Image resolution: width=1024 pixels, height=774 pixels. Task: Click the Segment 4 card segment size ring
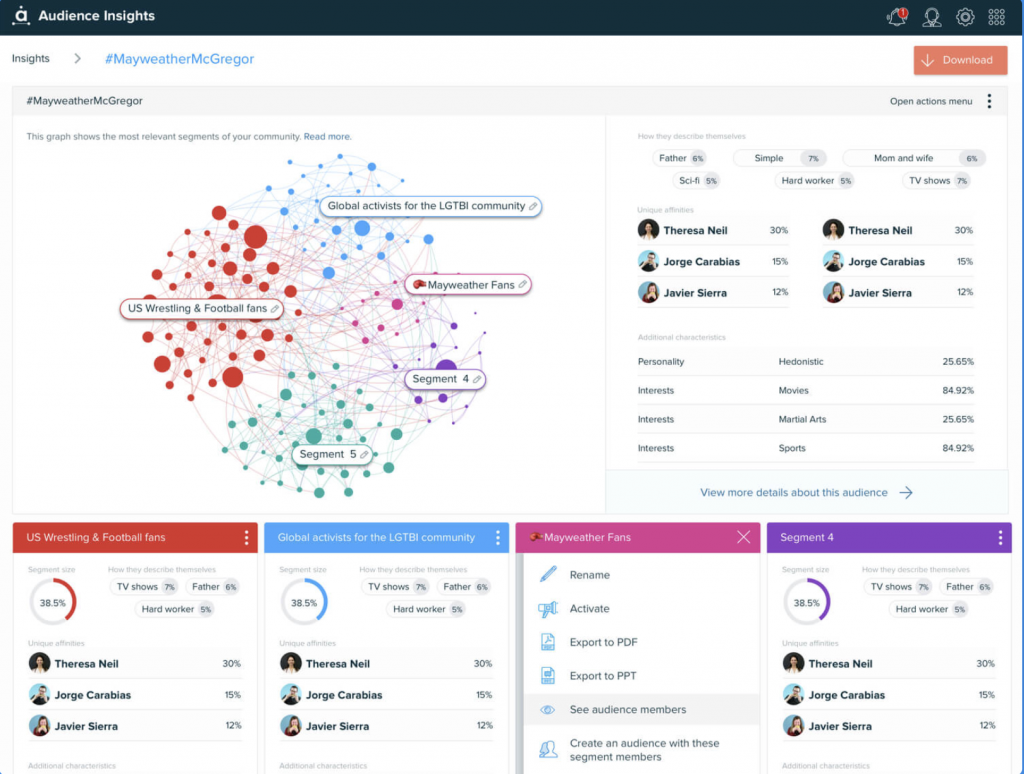[807, 602]
